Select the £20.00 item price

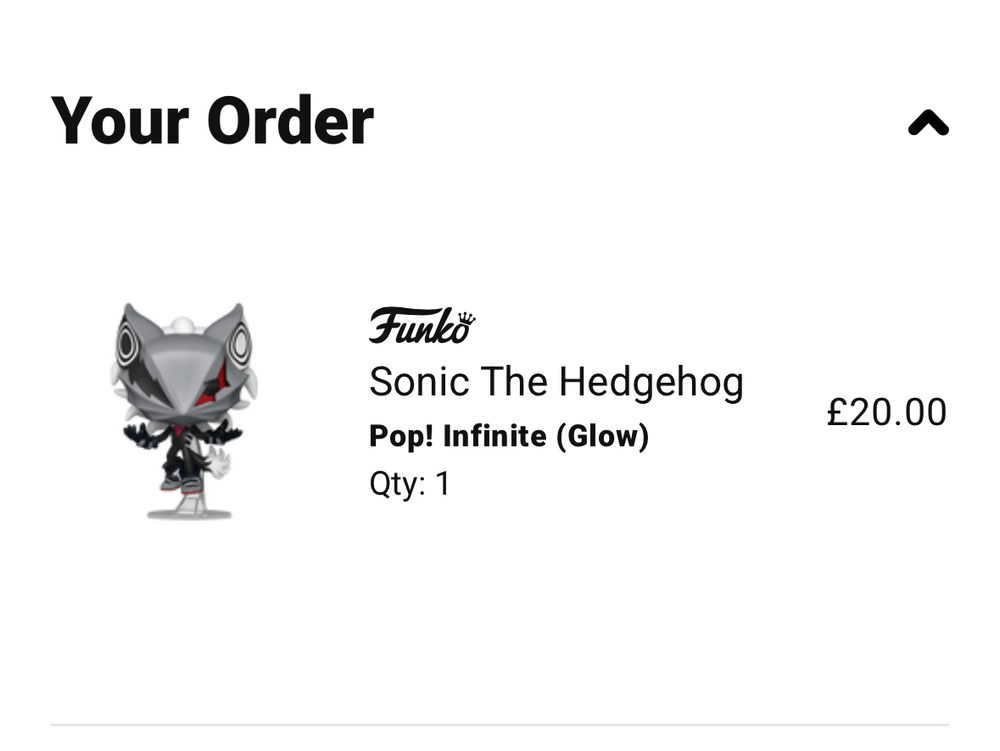[886, 412]
